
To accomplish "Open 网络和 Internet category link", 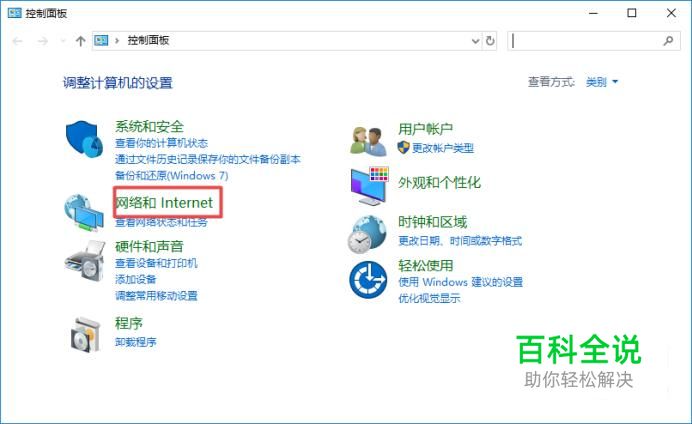I will click(164, 203).
